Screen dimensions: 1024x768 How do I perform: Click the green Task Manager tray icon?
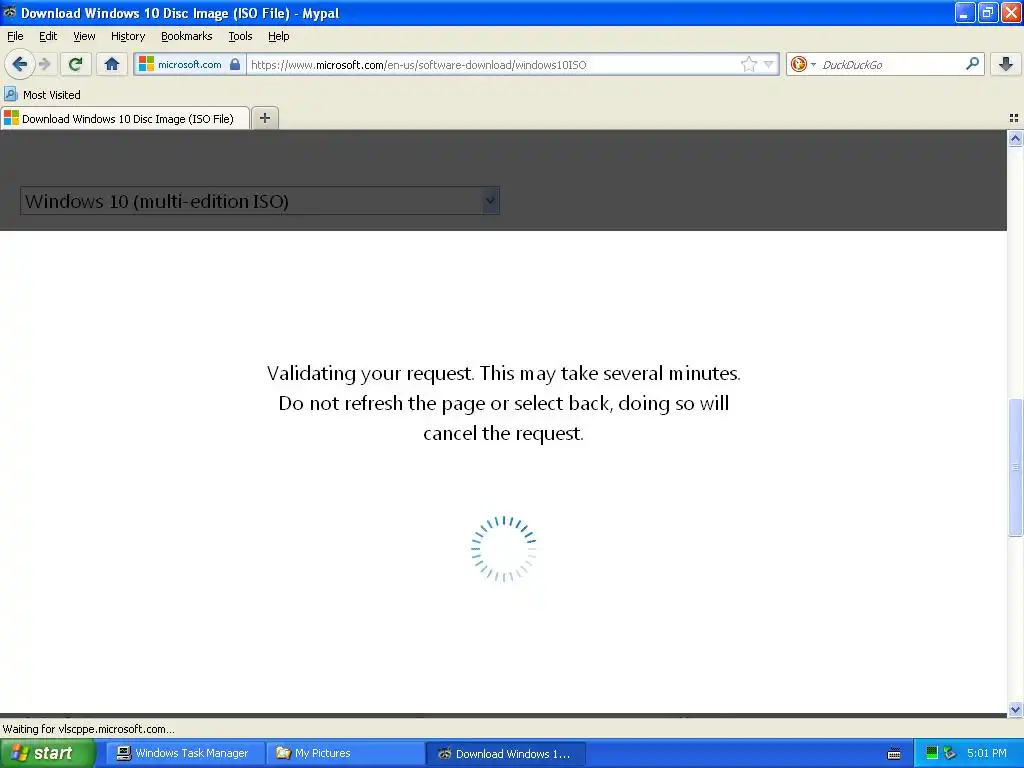[x=932, y=753]
